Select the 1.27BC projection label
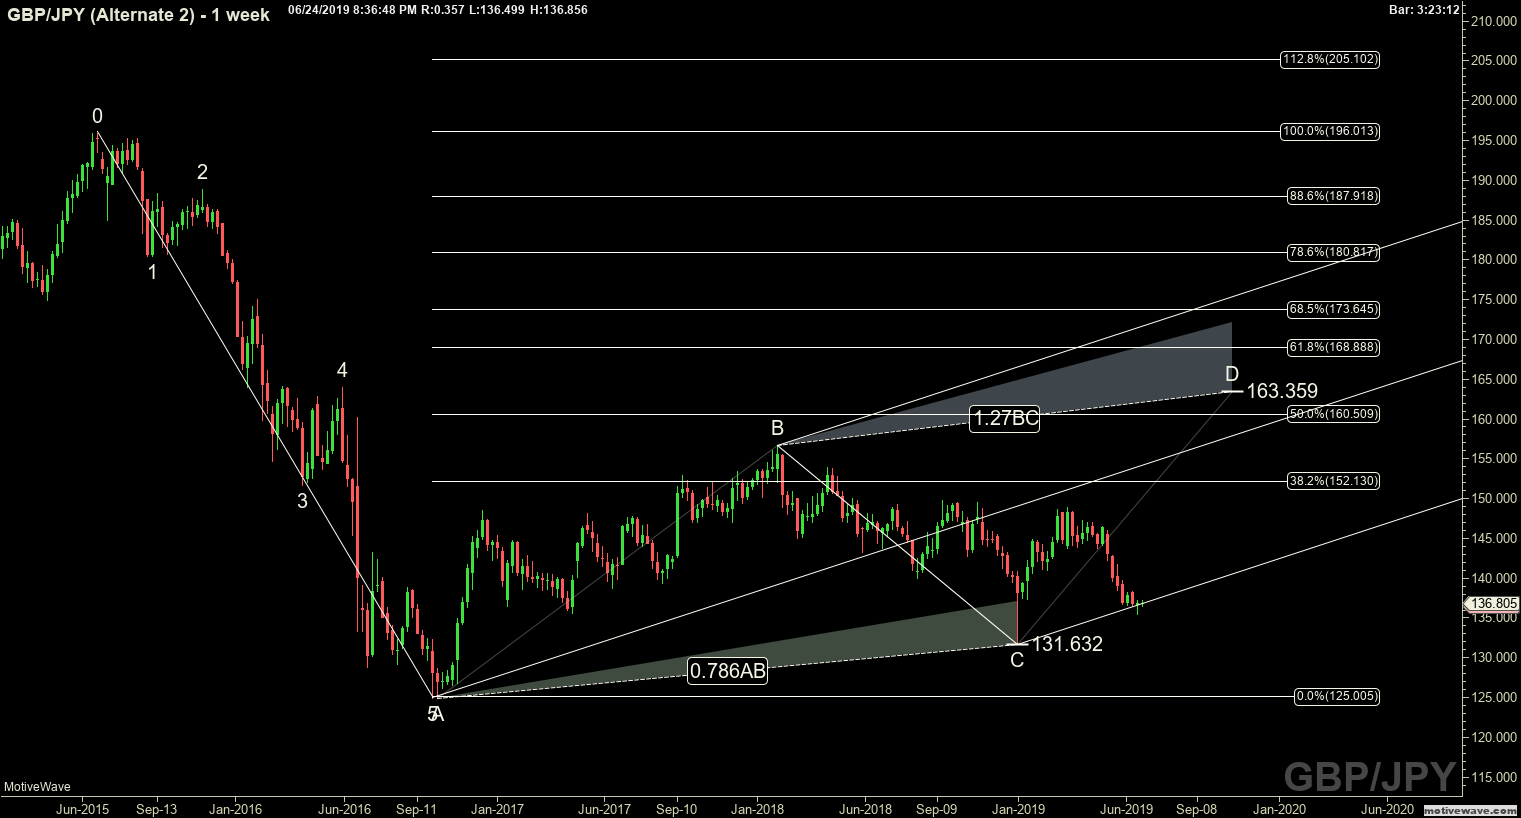 tap(1005, 419)
